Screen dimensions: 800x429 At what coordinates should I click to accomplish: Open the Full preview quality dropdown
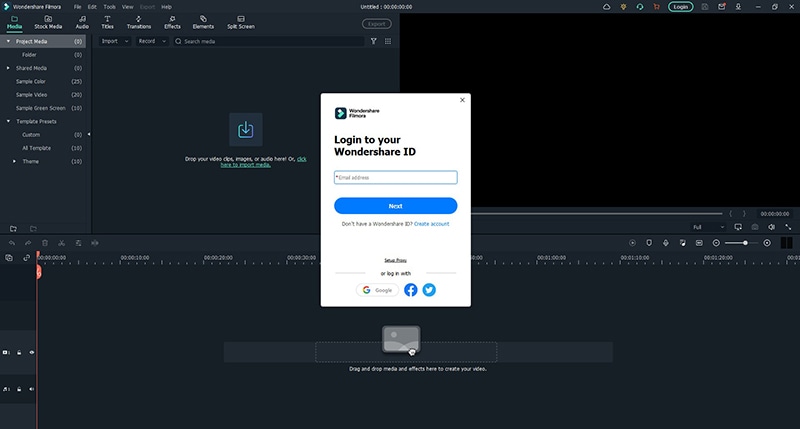(x=708, y=227)
